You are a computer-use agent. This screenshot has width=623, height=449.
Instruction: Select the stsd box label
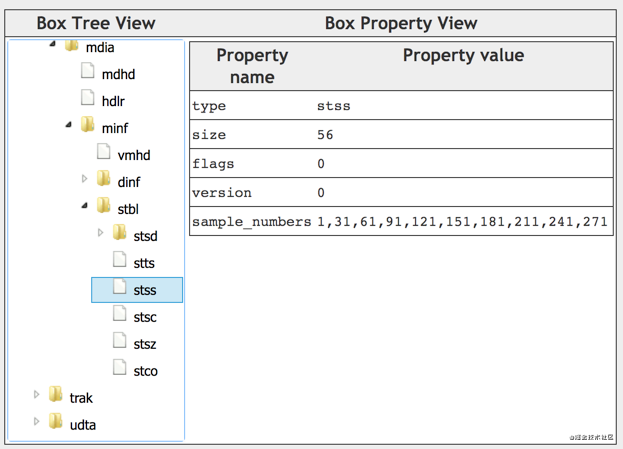(145, 236)
